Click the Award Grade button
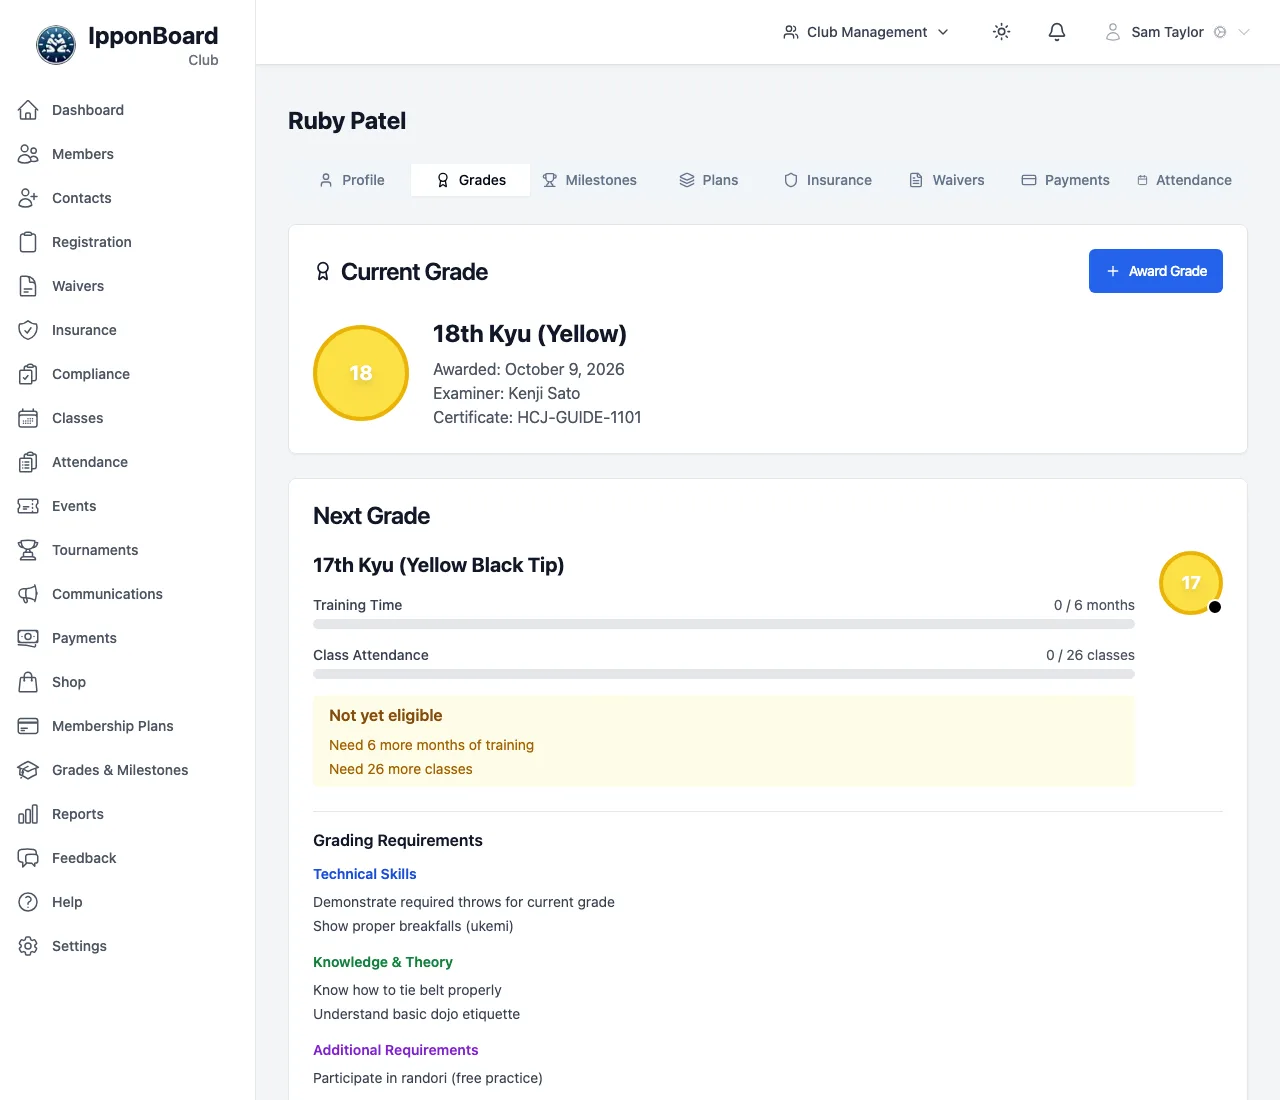 pyautogui.click(x=1156, y=271)
